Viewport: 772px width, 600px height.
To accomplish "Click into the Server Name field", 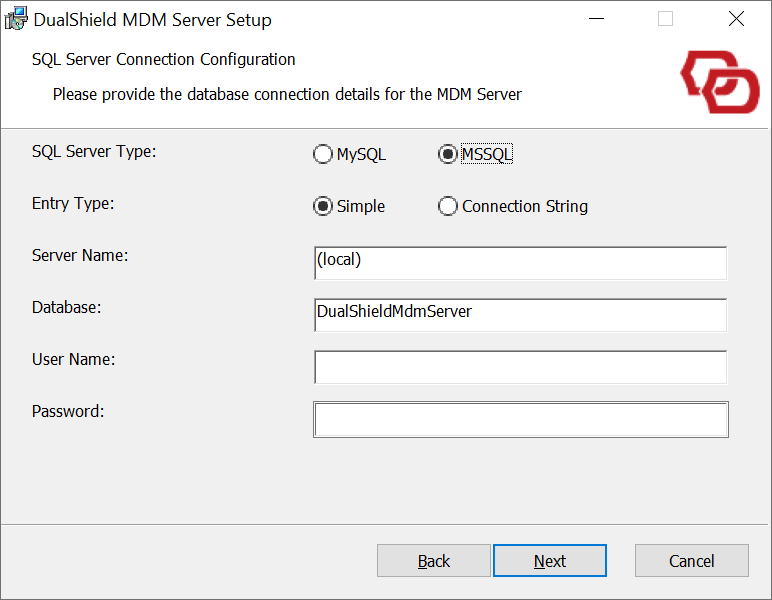I will [x=520, y=263].
